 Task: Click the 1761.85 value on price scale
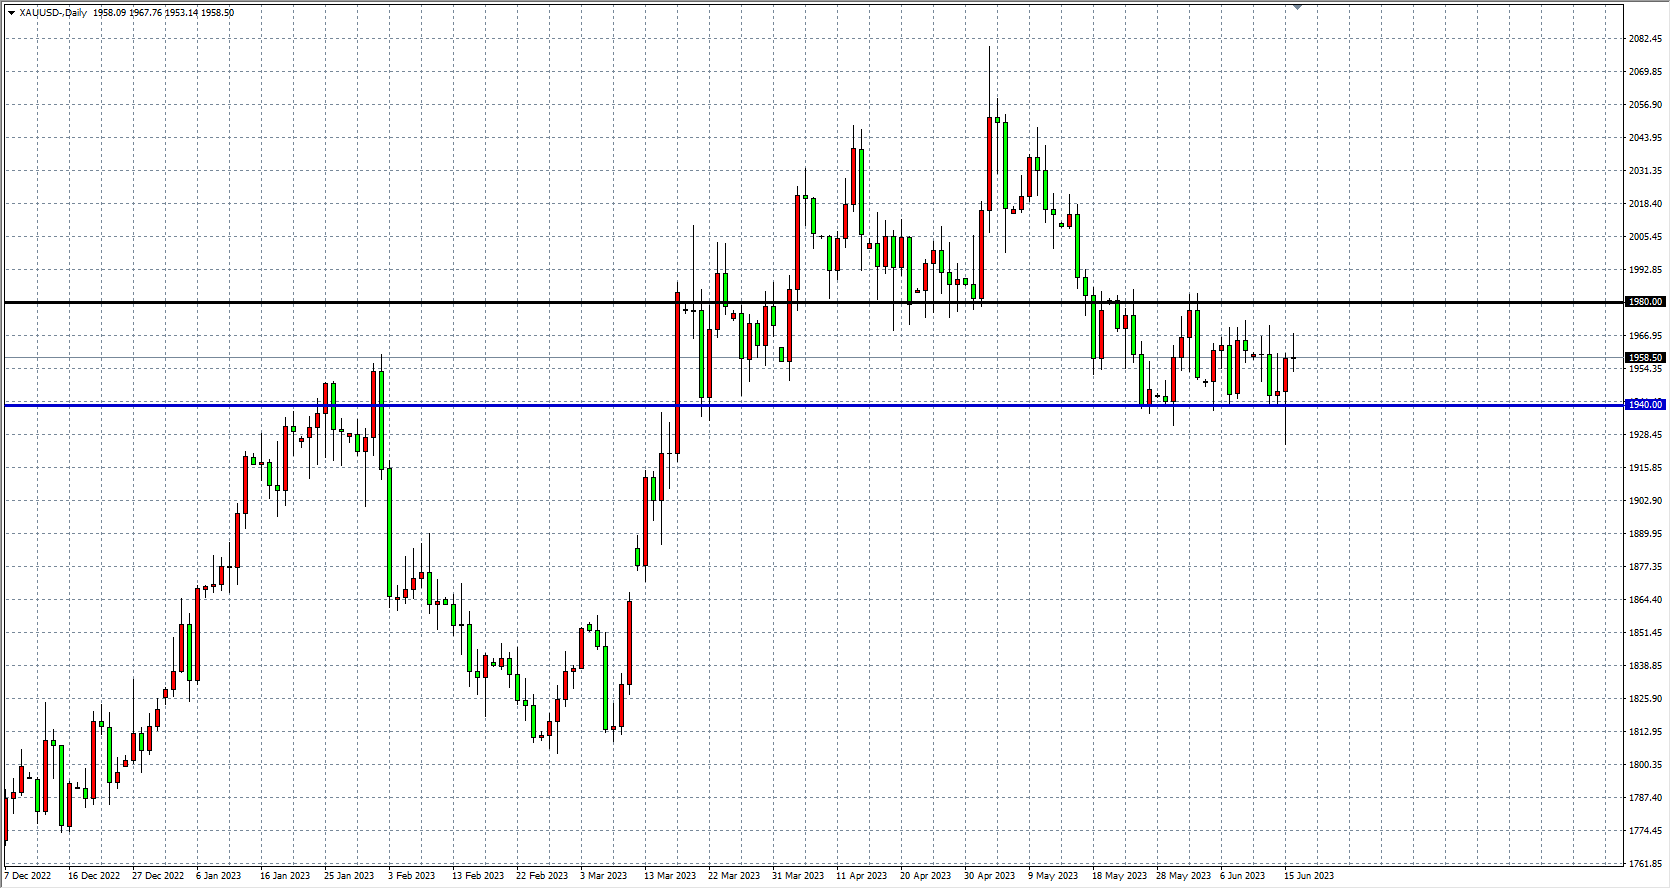click(x=1645, y=863)
